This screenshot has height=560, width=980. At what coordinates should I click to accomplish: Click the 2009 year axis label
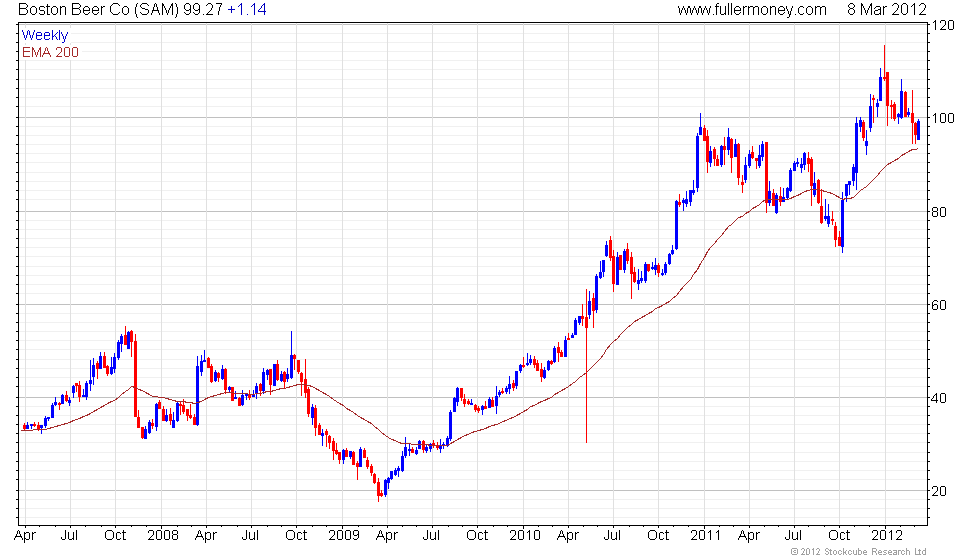click(344, 536)
